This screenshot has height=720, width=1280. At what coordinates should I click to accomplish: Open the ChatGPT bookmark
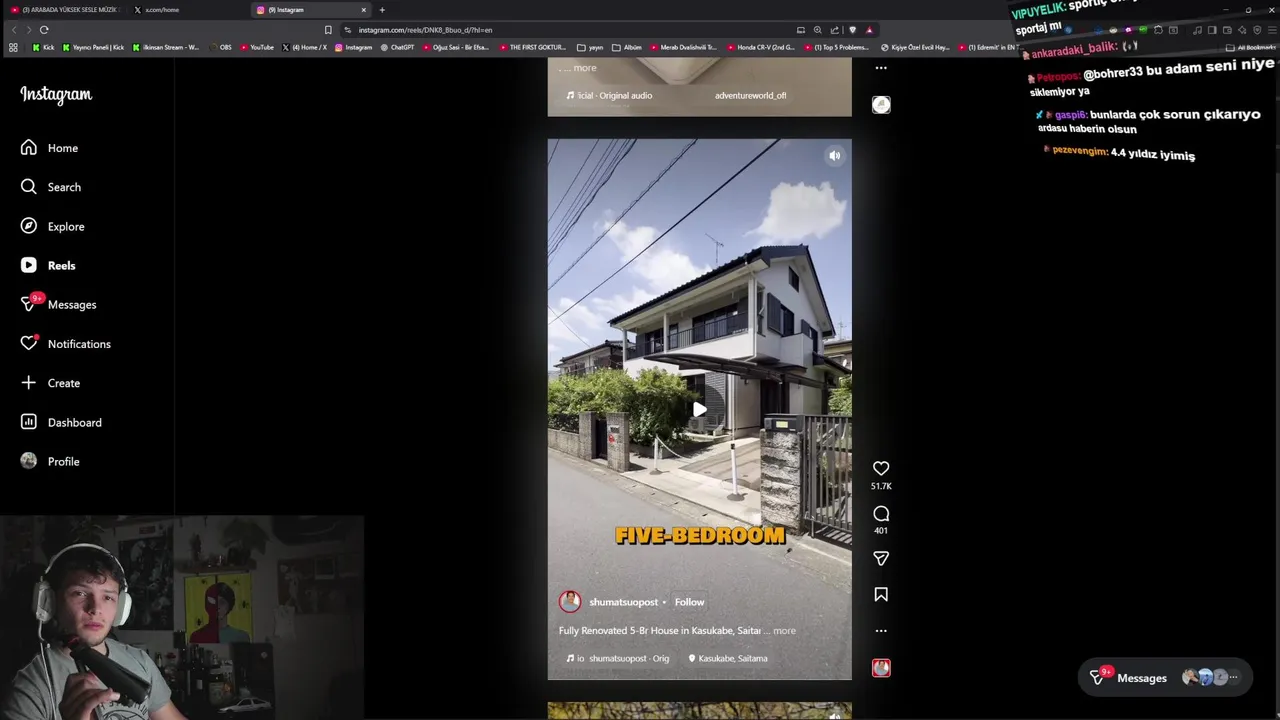[x=397, y=47]
